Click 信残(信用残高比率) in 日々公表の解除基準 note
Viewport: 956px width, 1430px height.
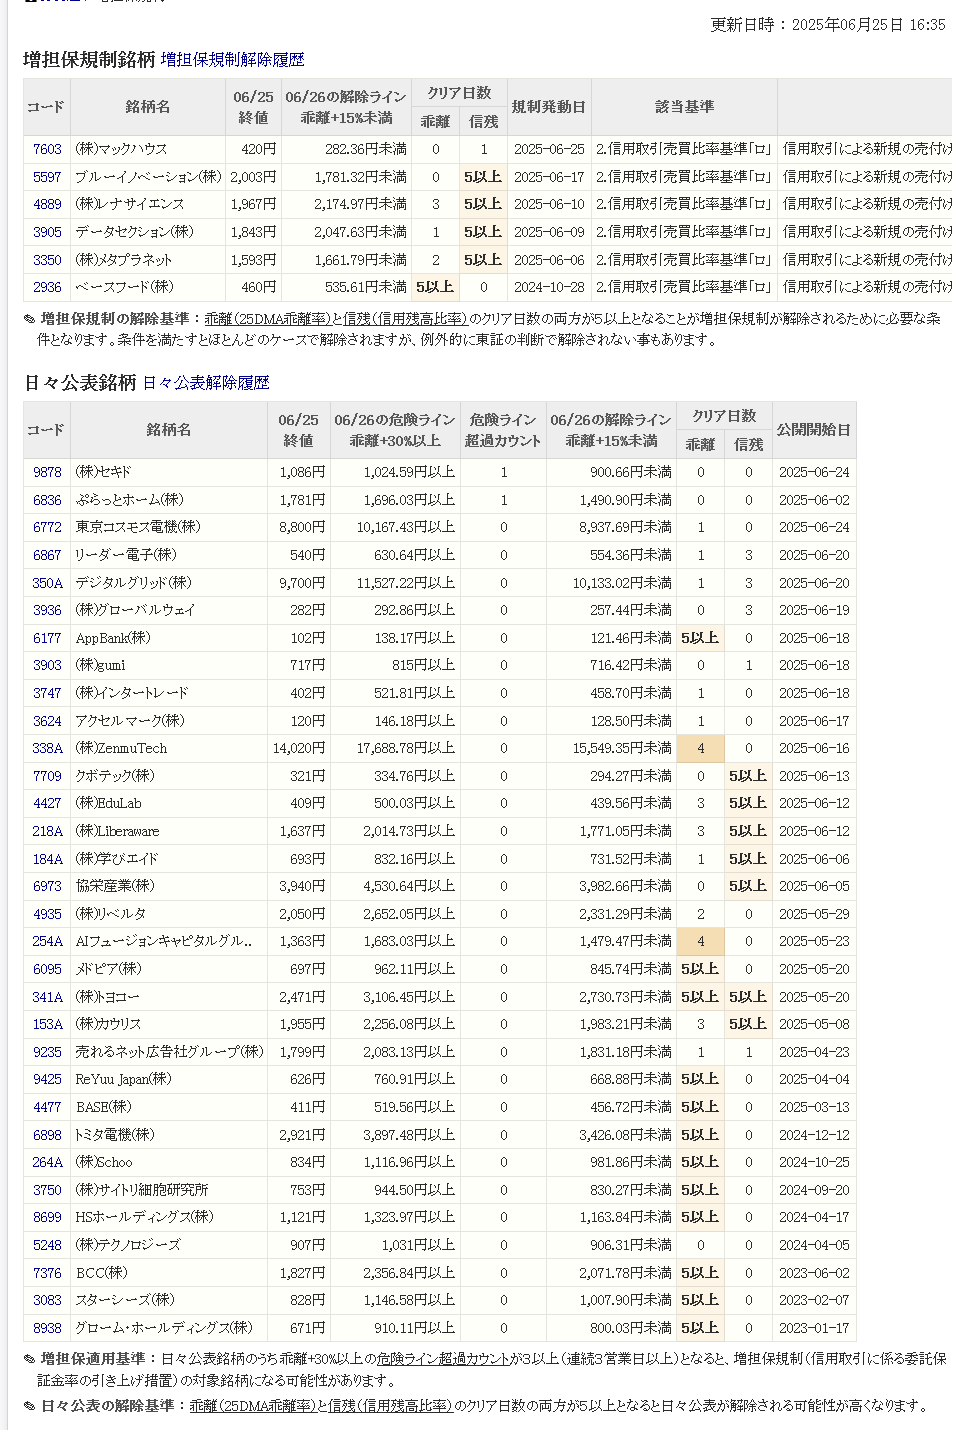(390, 1406)
